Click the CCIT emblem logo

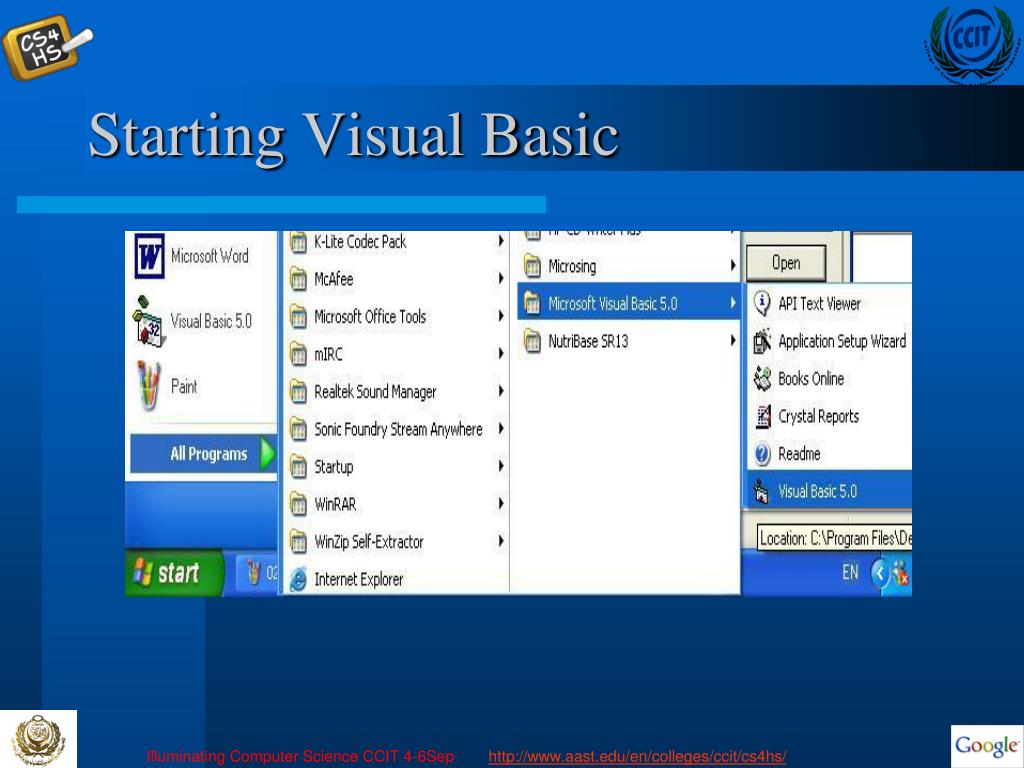(972, 44)
